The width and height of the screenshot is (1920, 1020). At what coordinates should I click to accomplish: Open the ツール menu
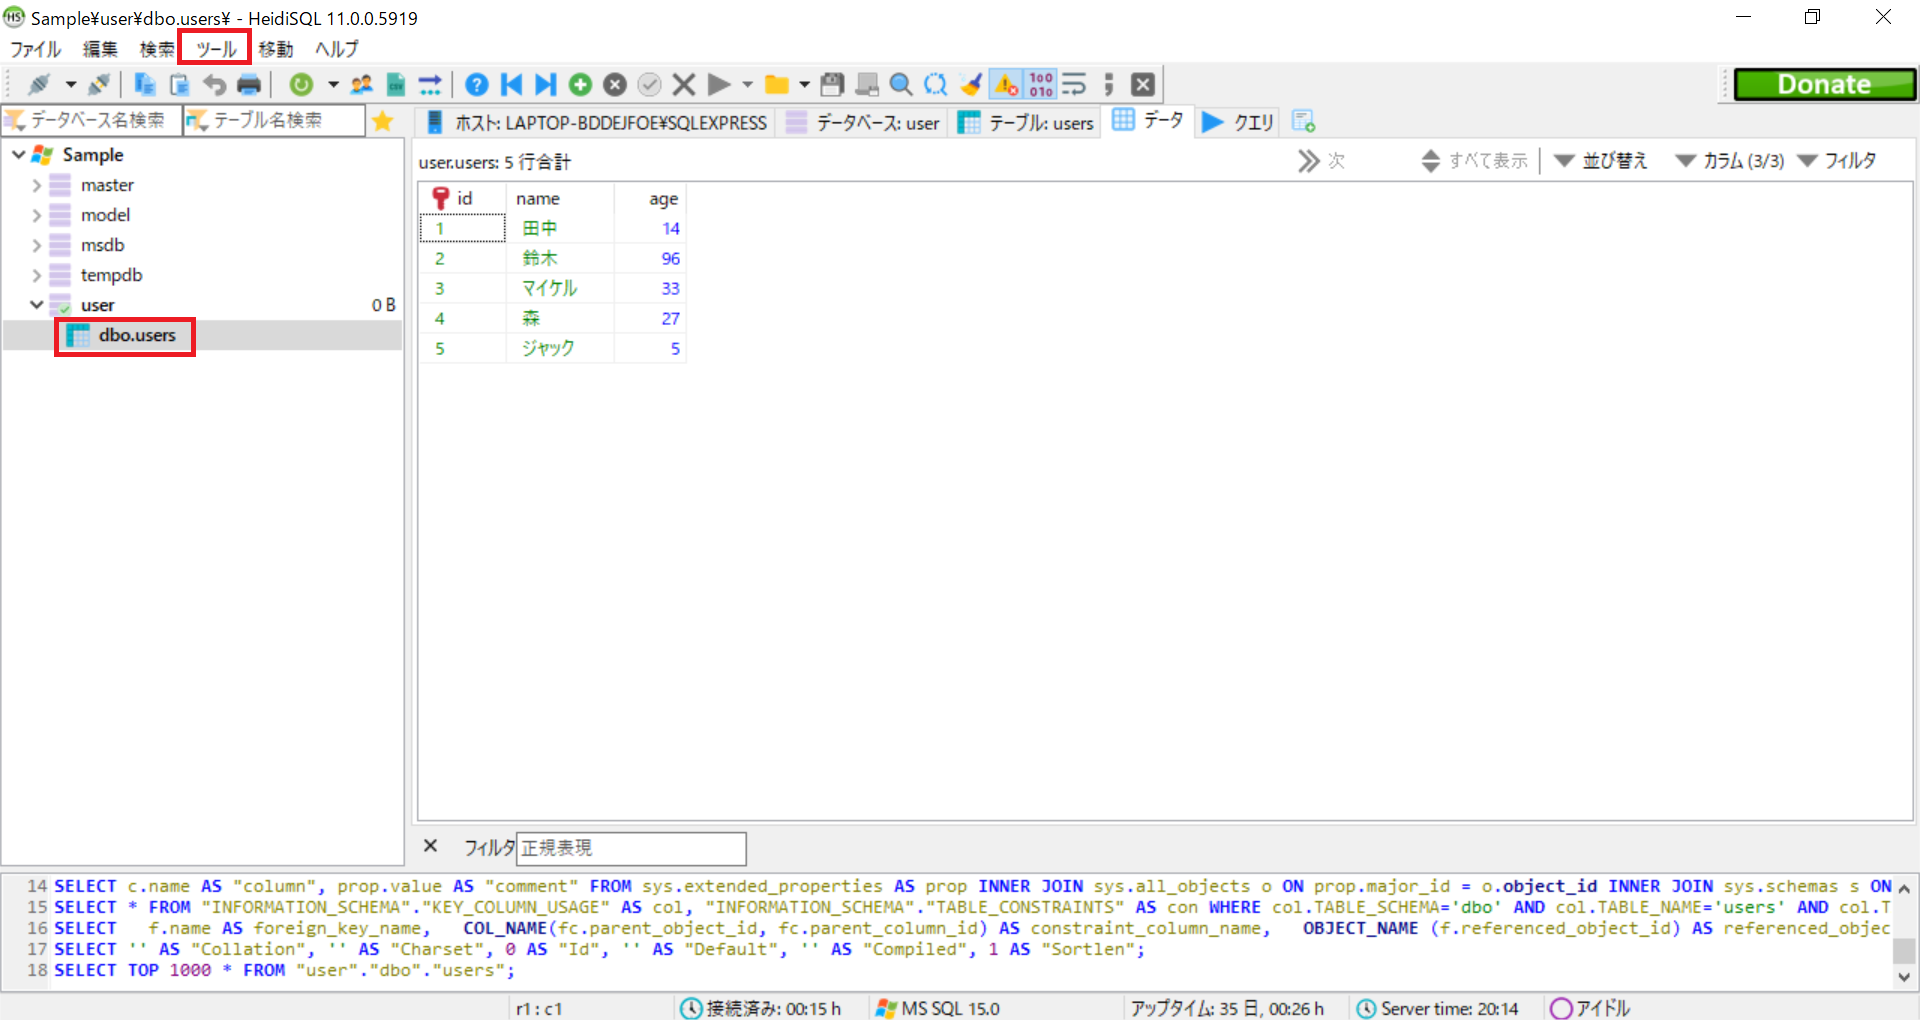(216, 49)
